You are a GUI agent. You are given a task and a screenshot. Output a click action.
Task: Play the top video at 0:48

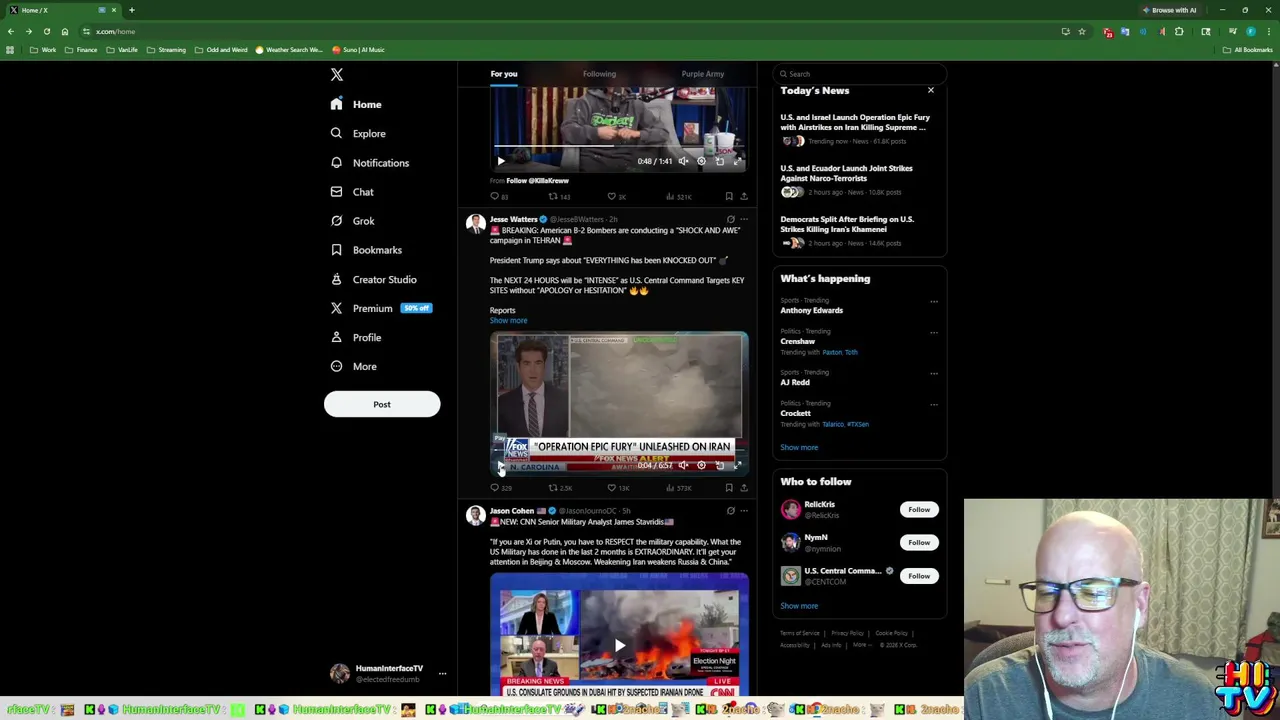coord(501,161)
